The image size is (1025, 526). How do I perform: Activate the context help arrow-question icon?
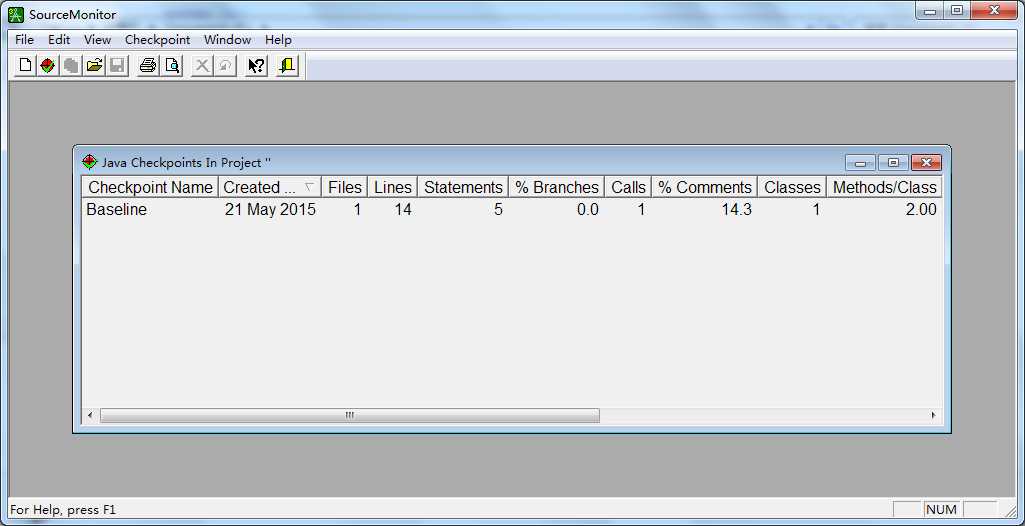(257, 65)
